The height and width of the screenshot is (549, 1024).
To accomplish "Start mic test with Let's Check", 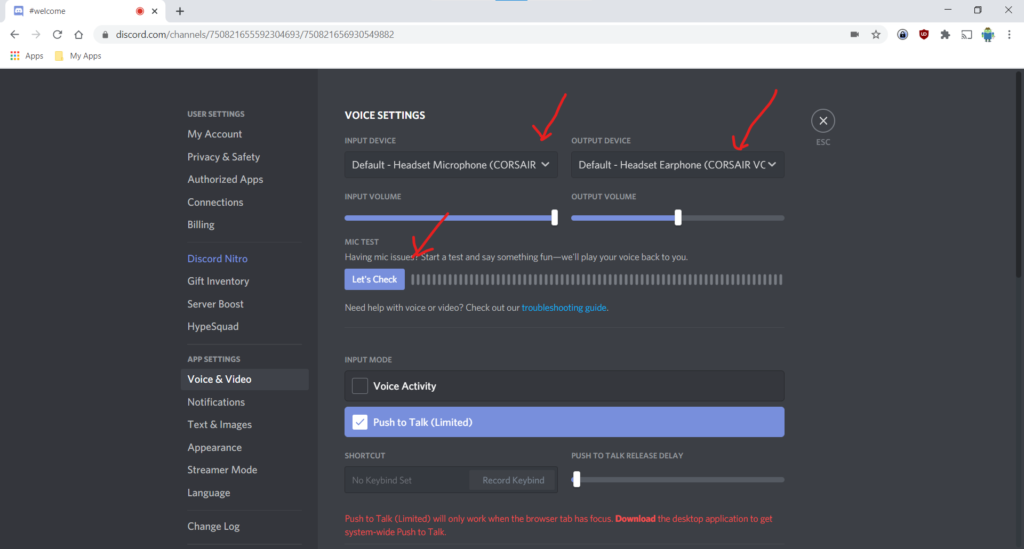I will [374, 279].
